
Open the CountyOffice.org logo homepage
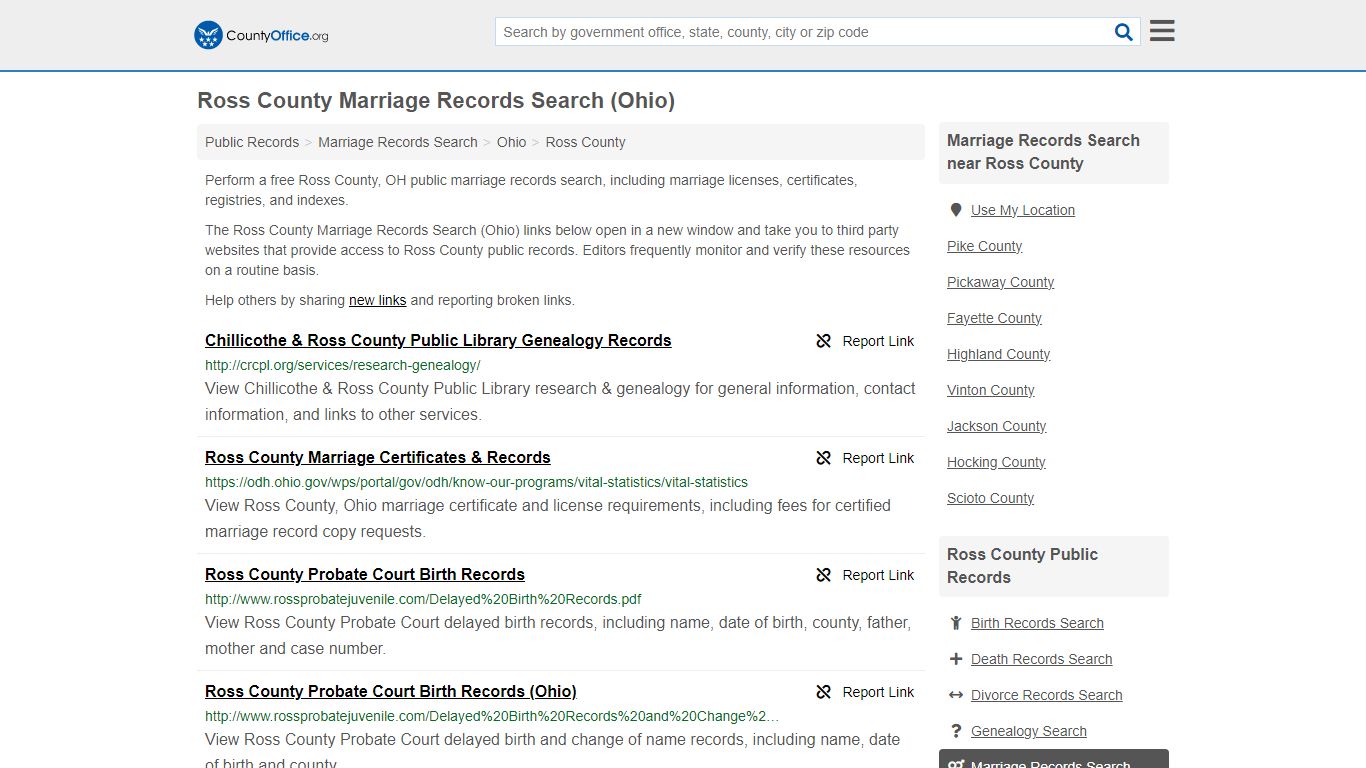(261, 35)
